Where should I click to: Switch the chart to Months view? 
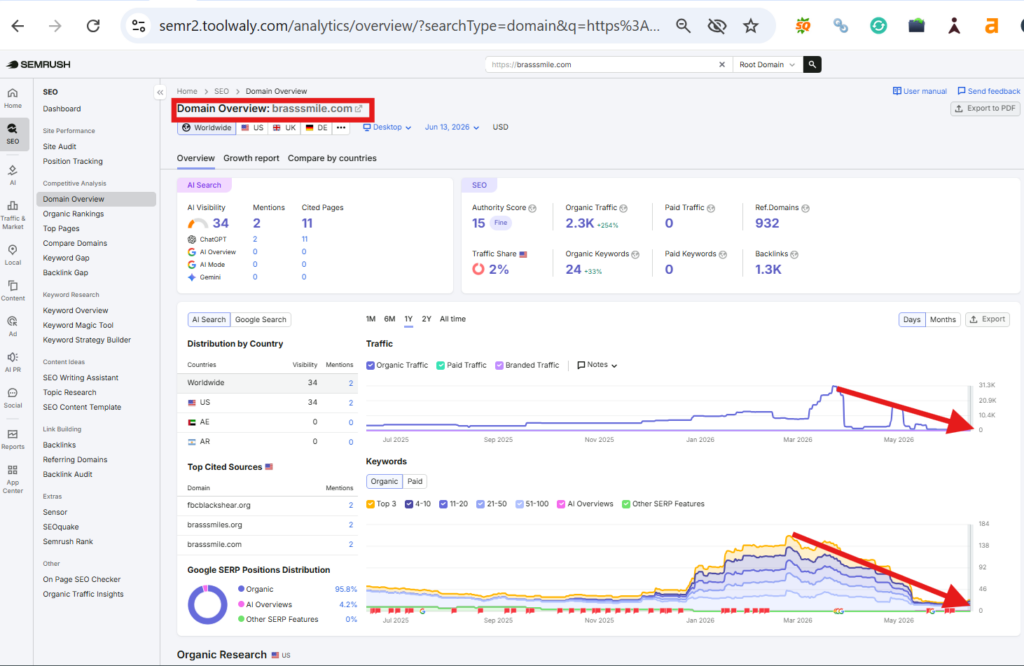coord(942,319)
